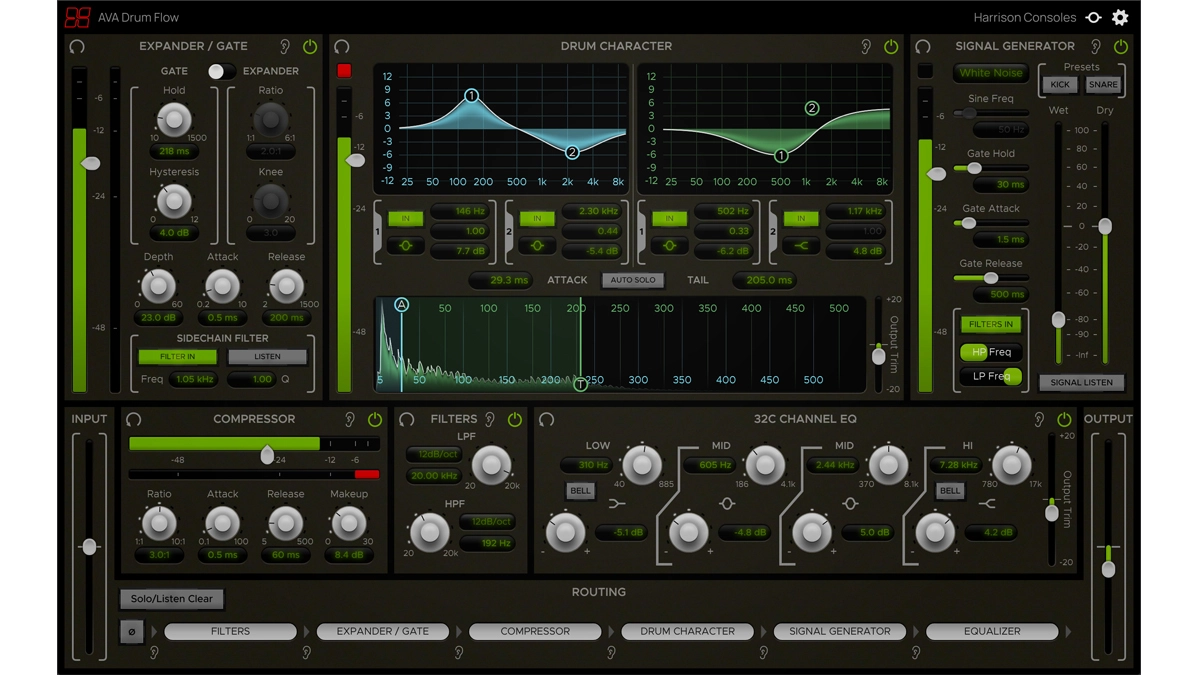Solo-listen the Filters section
The height and width of the screenshot is (675, 1199).
point(490,420)
